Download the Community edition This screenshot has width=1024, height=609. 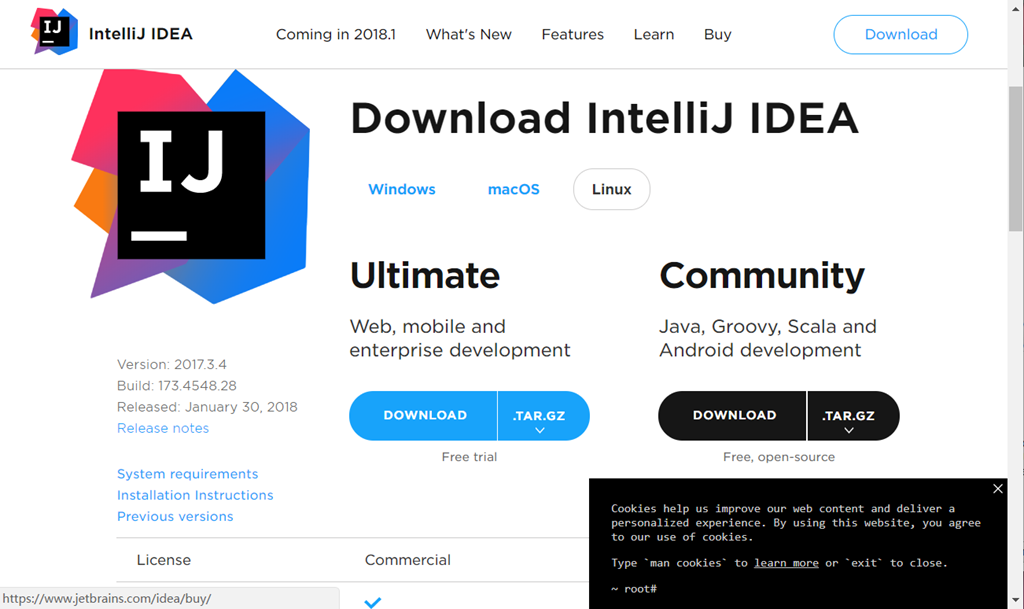pyautogui.click(x=732, y=415)
